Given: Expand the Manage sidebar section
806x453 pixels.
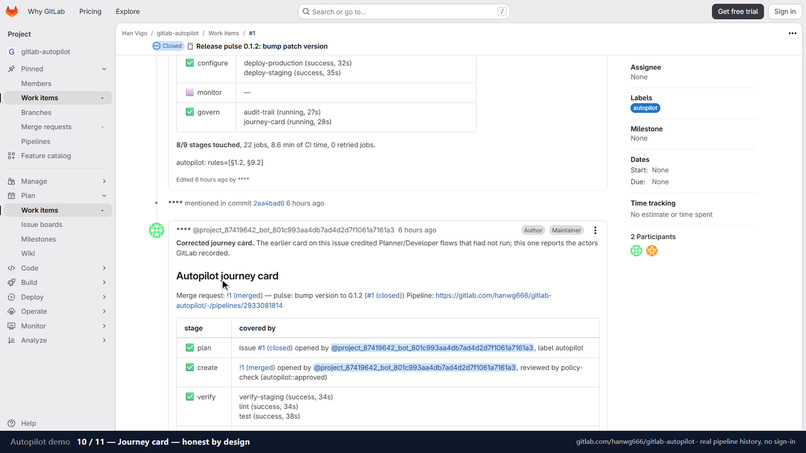Looking at the screenshot, I should point(104,181).
